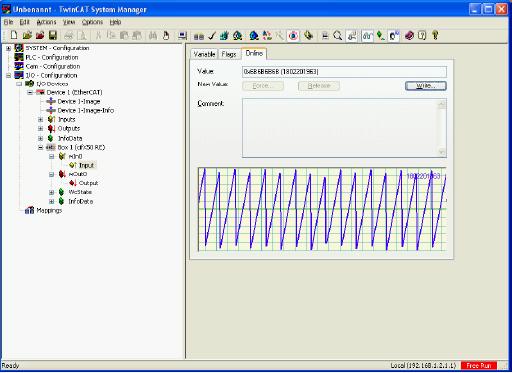Viewport: 512px width, 373px height.
Task: Select the Online tab
Action: [x=254, y=53]
